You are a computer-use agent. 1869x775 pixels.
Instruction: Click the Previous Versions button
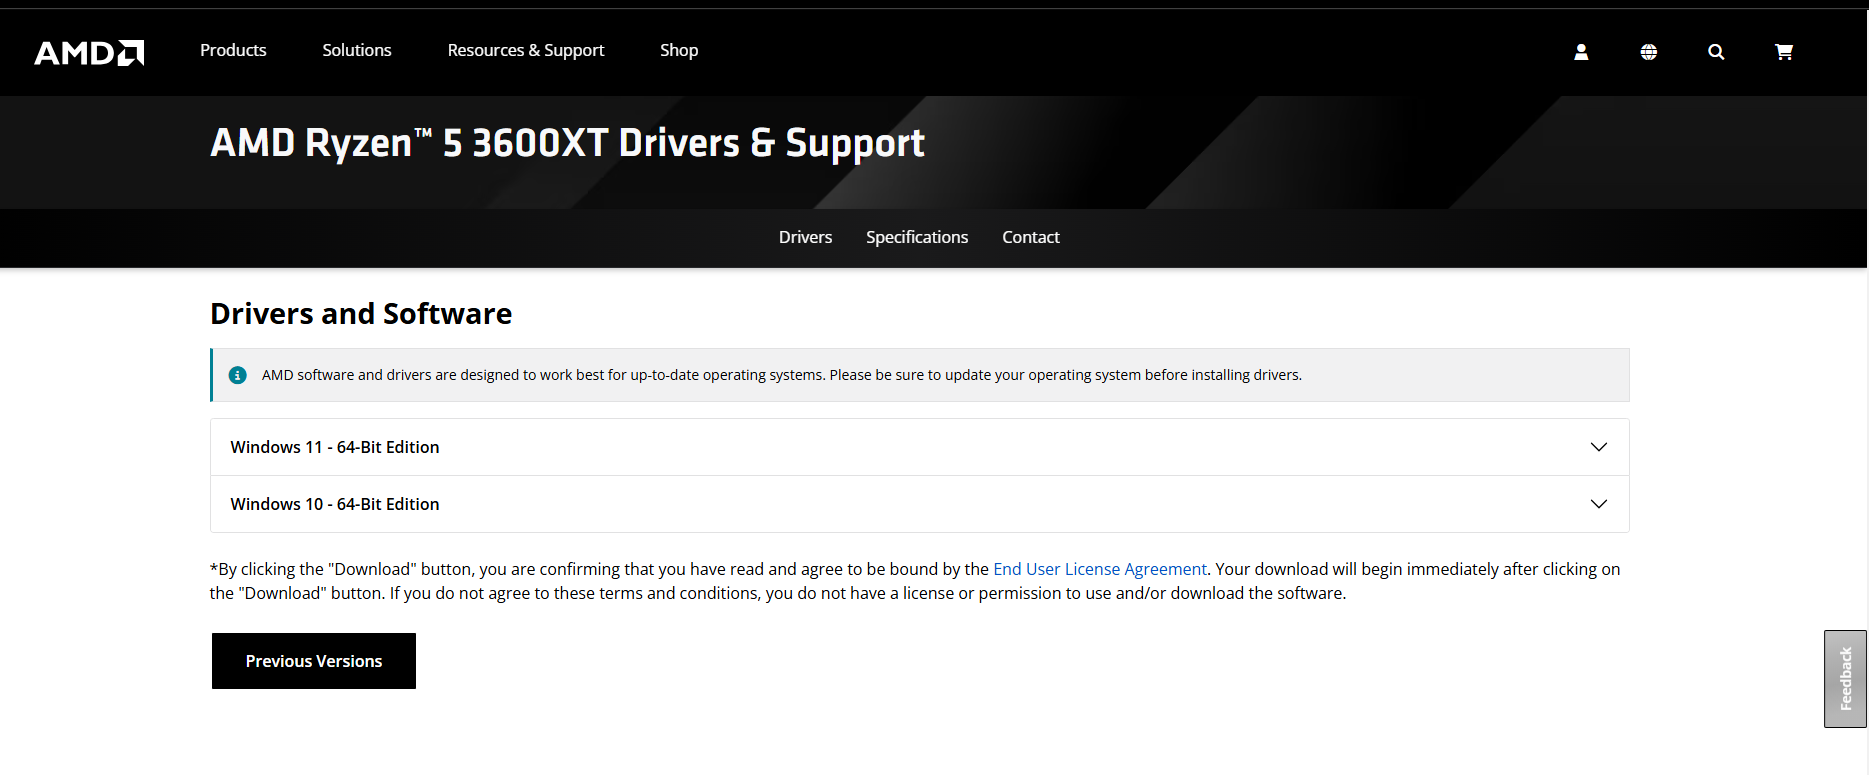[x=314, y=661]
